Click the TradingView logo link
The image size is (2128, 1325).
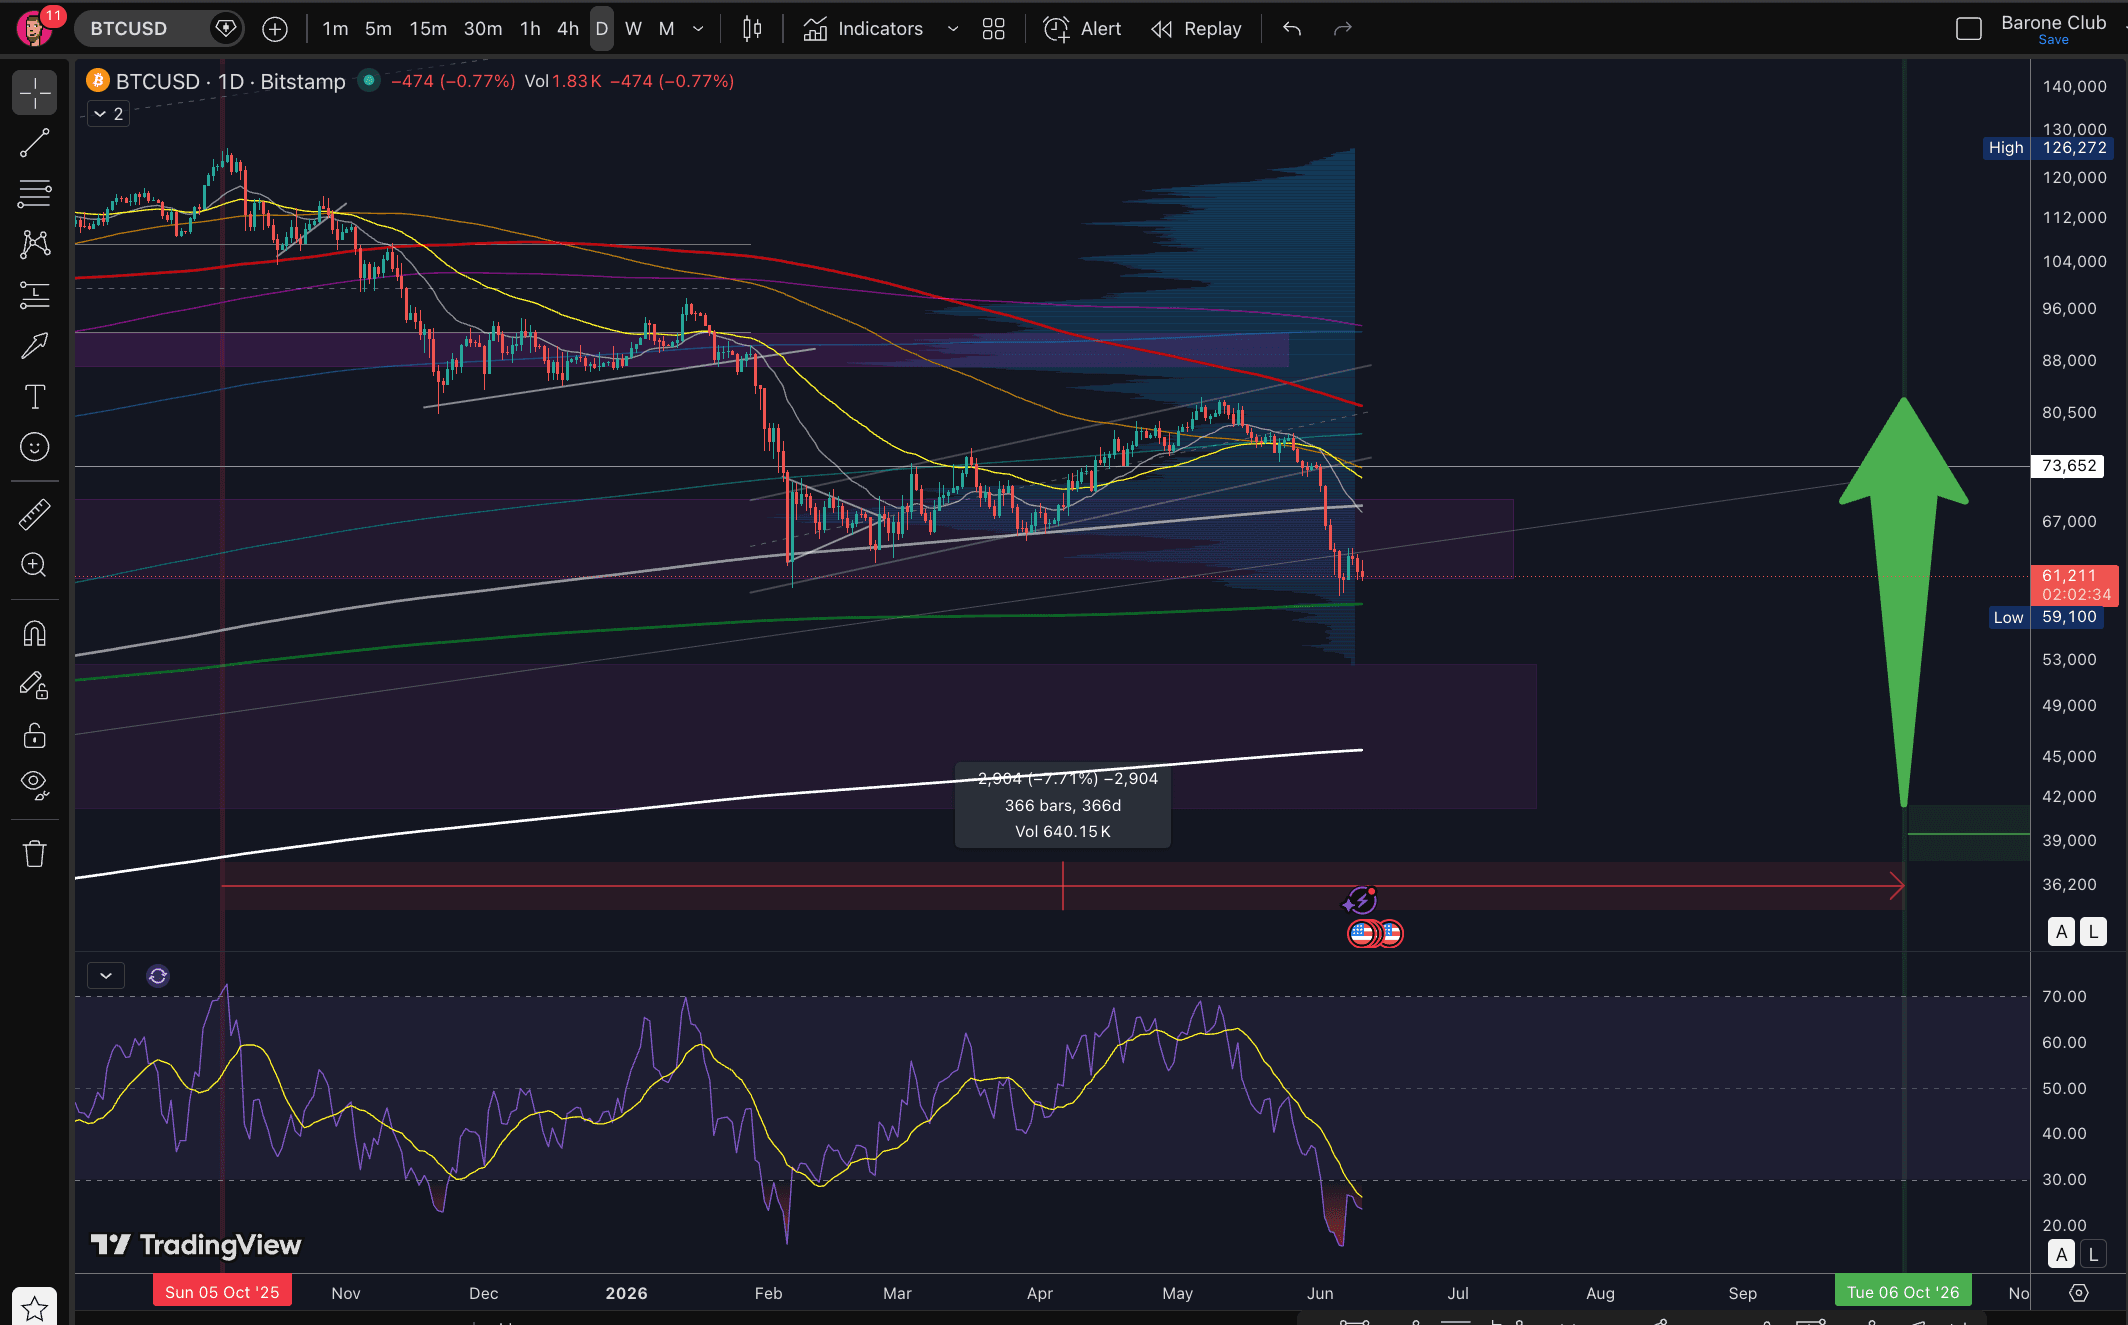[196, 1244]
